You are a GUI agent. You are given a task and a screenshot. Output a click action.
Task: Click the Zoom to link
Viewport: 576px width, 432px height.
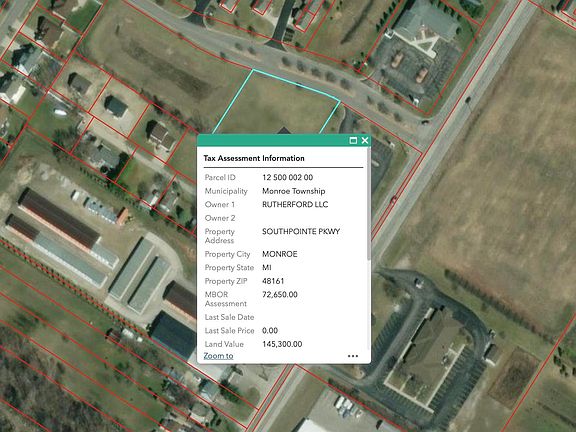(218, 356)
